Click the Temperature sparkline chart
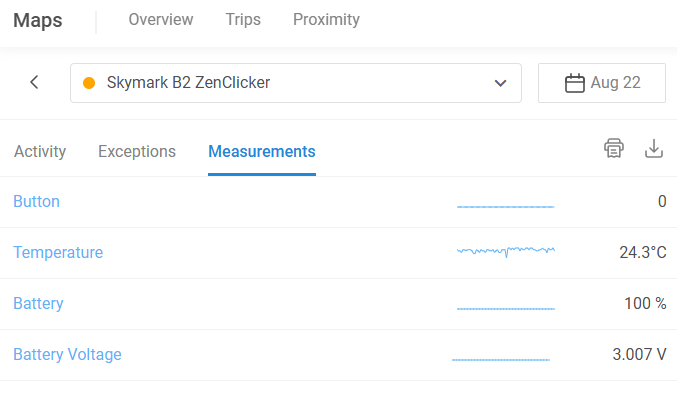Viewport: 677px width, 403px height. (x=506, y=251)
